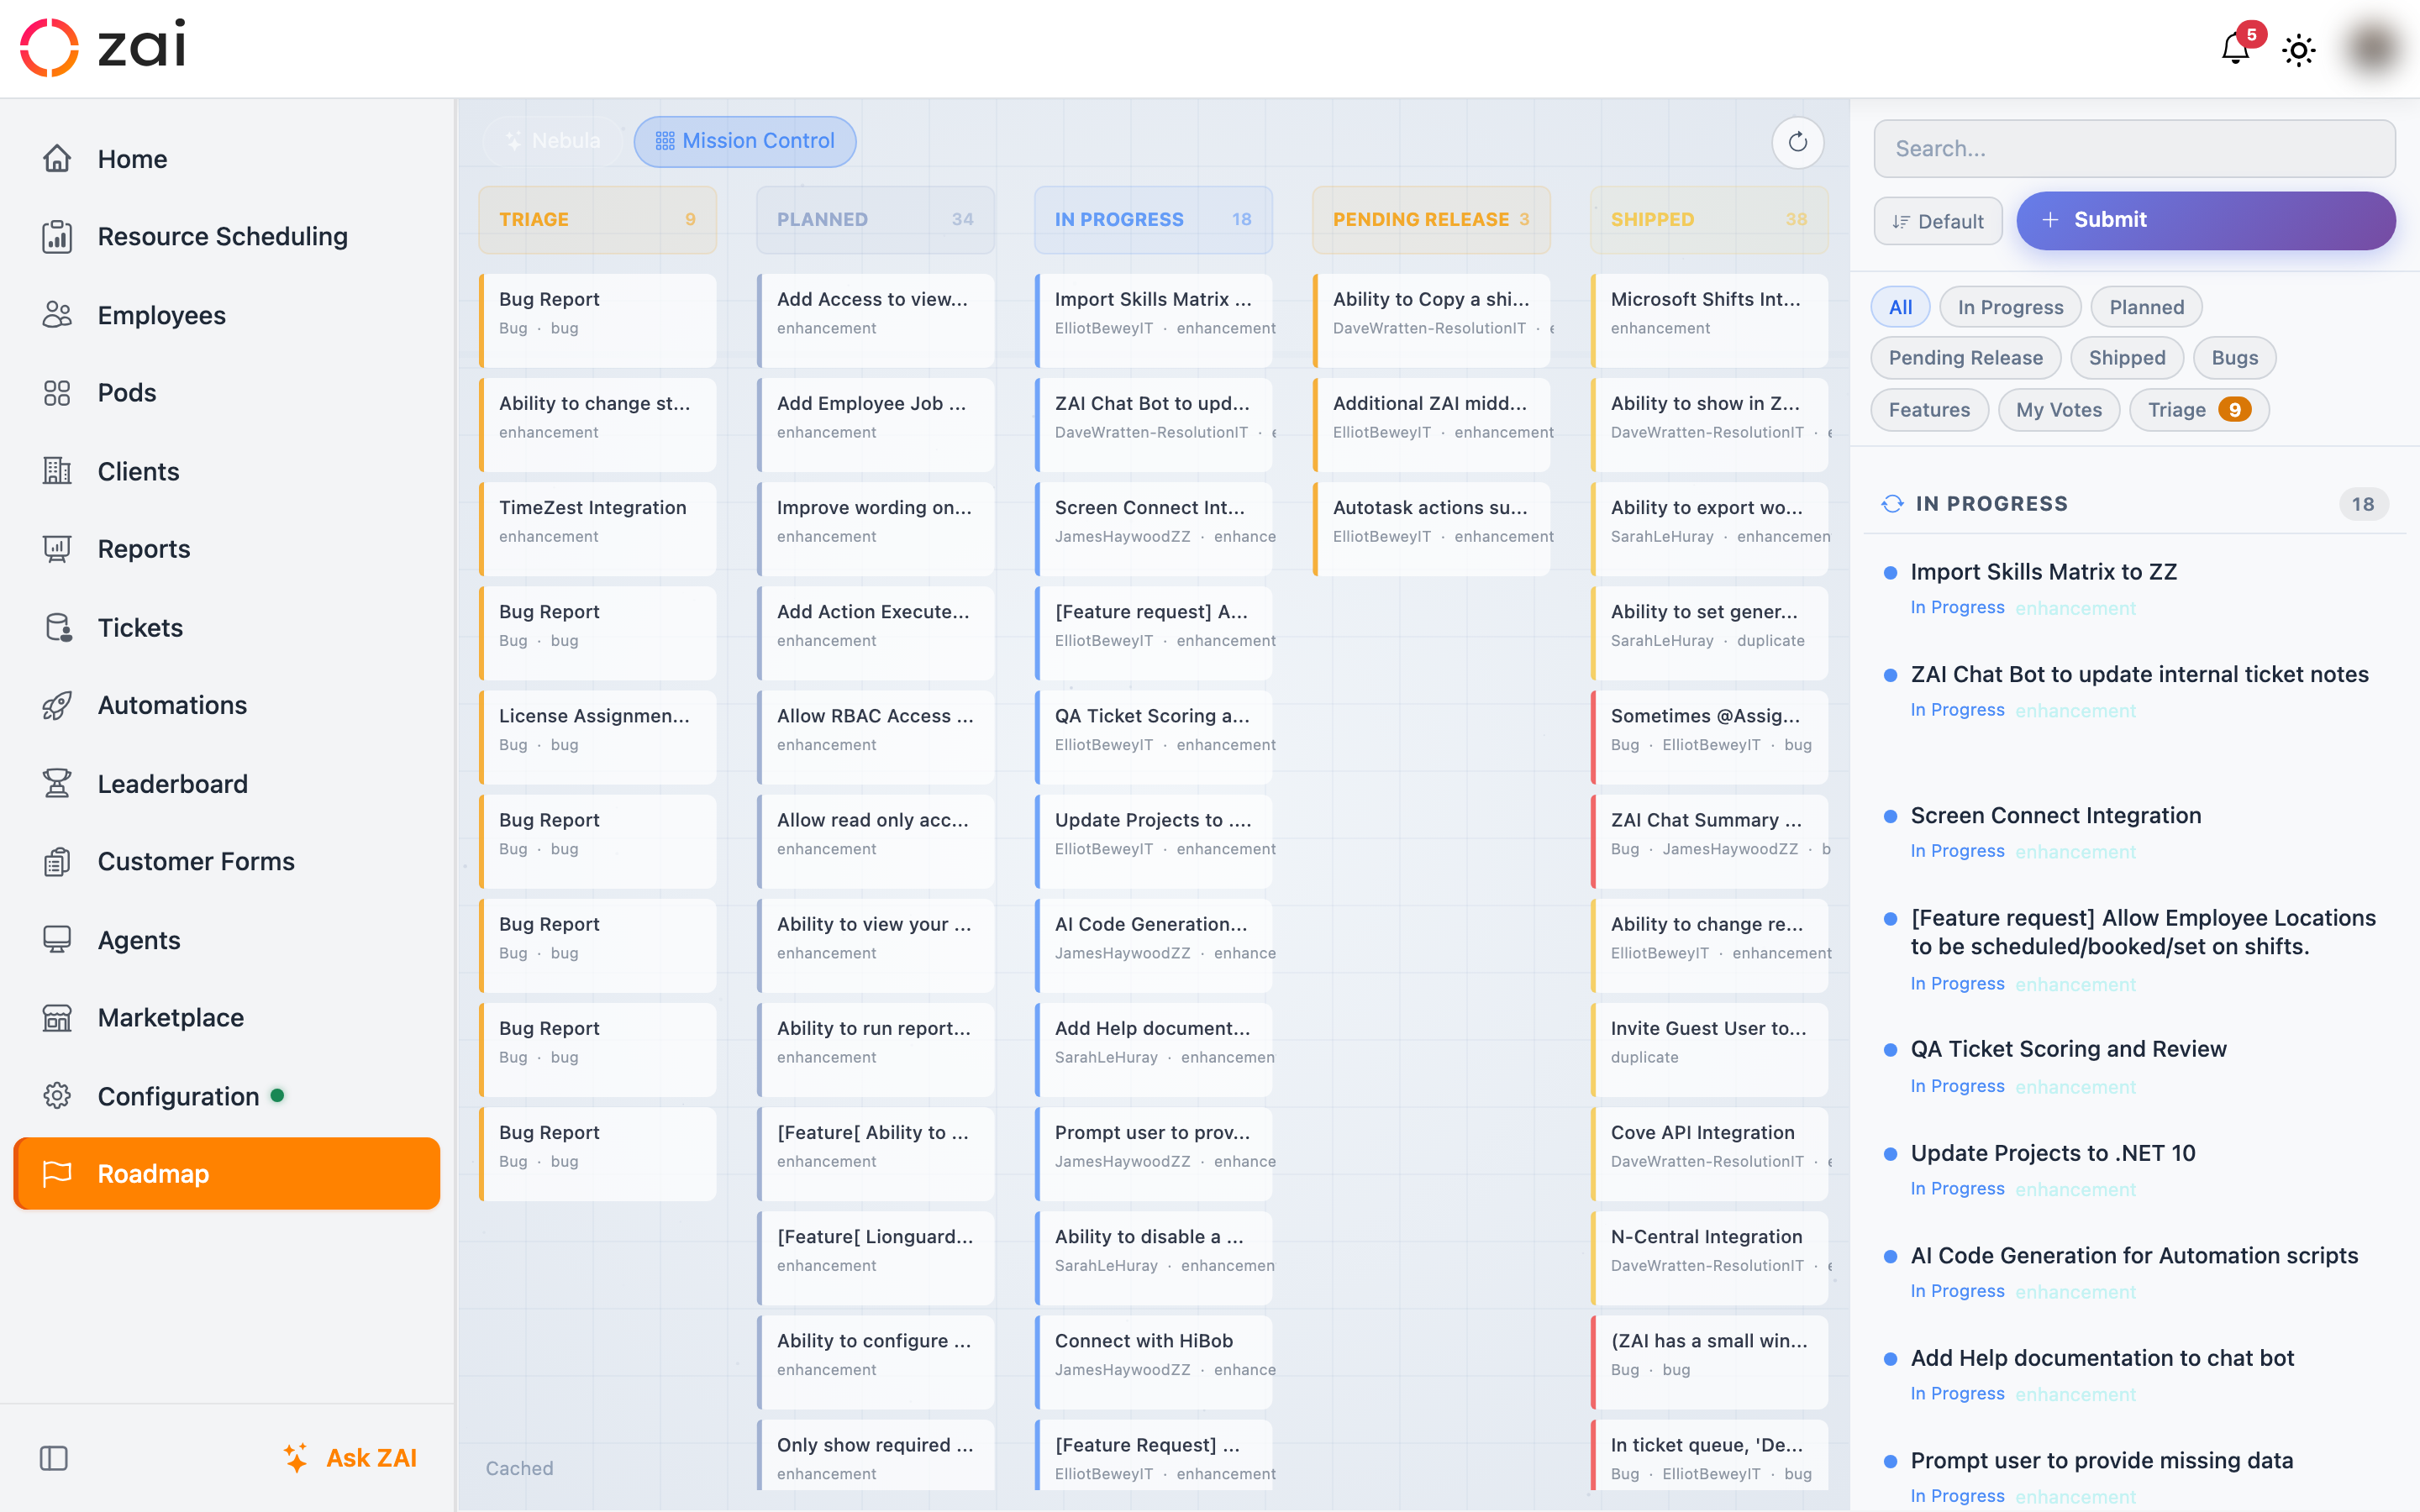Click the Employees people icon

(57, 315)
